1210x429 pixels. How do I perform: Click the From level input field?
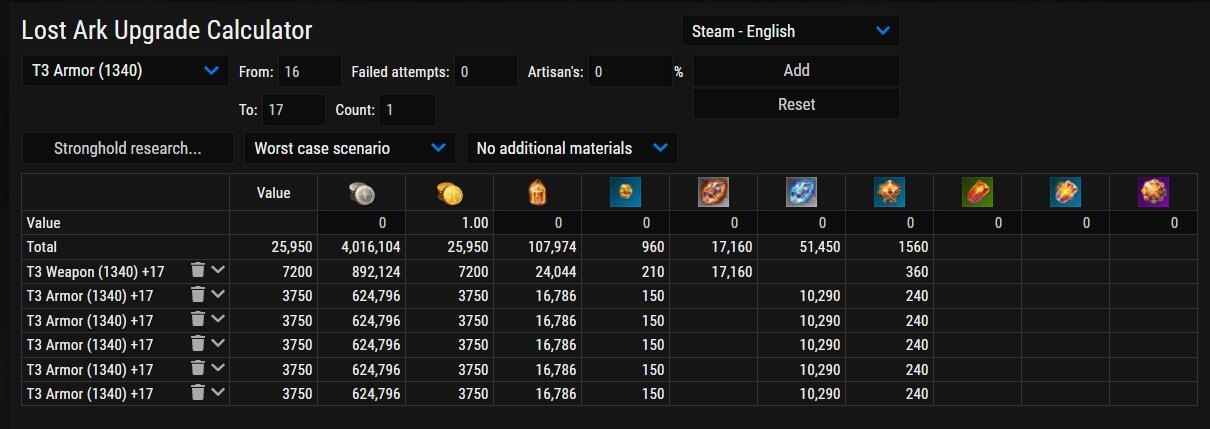(309, 72)
